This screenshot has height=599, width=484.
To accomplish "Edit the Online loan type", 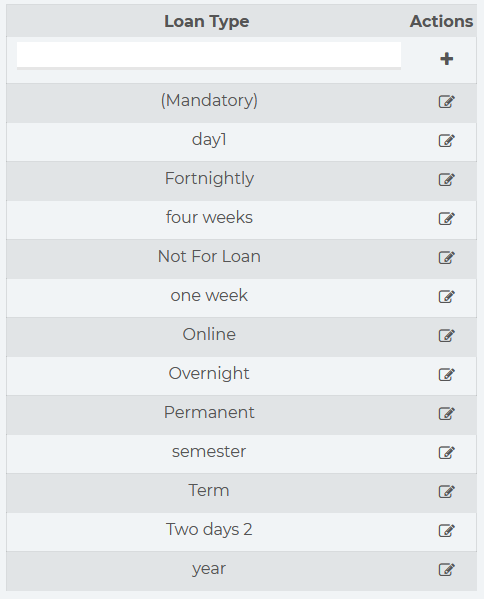I will click(446, 335).
